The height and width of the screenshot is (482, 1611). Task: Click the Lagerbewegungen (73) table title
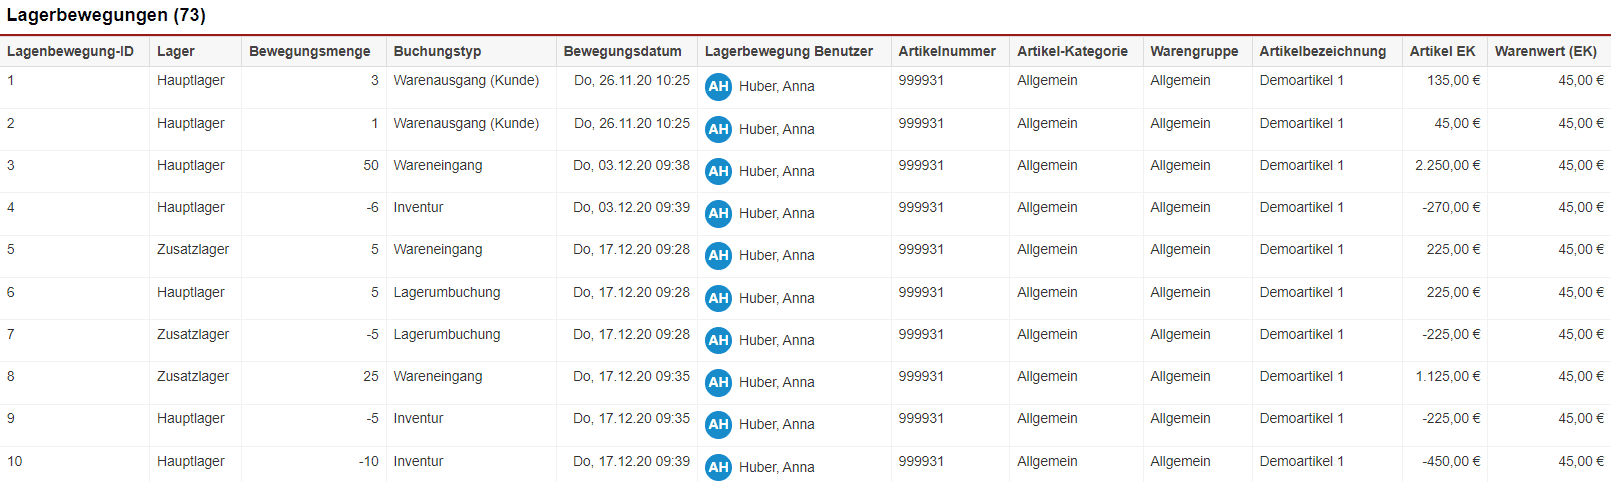pyautogui.click(x=106, y=15)
